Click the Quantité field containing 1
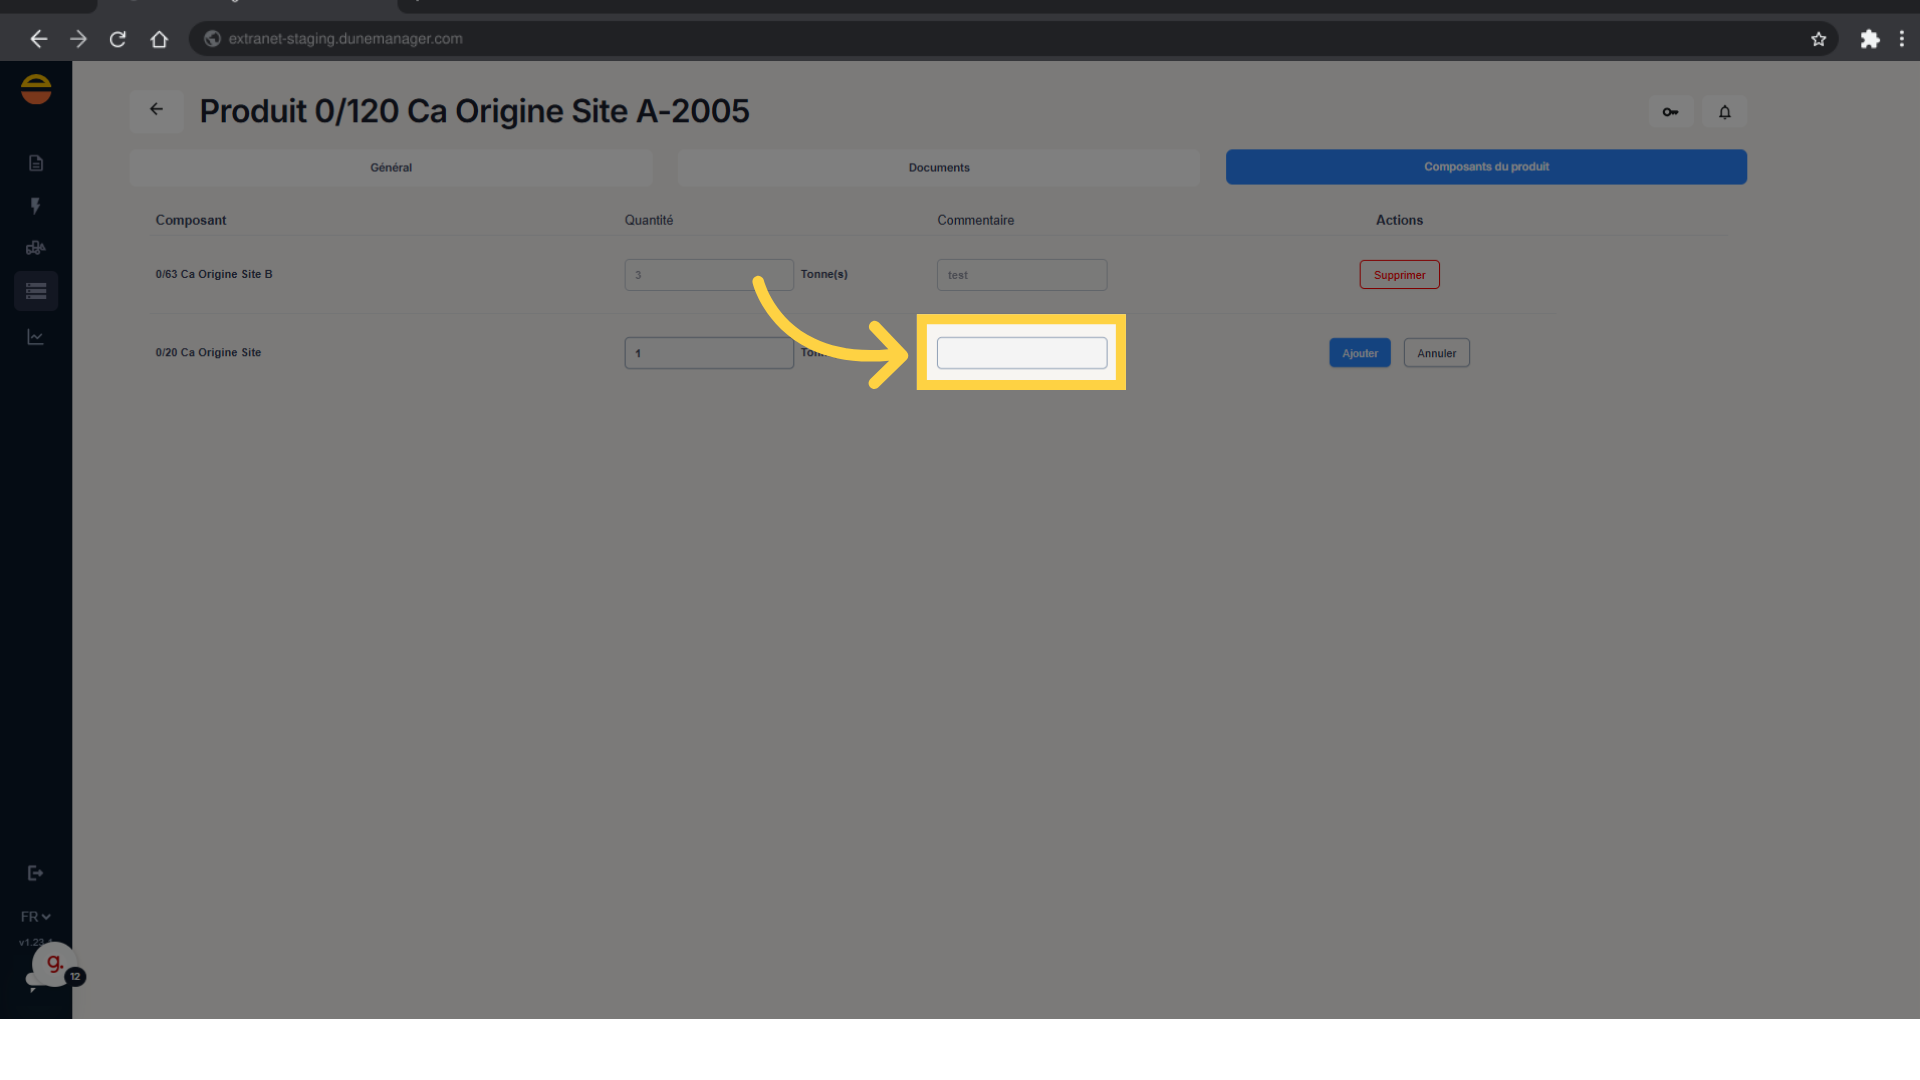This screenshot has height=1080, width=1920. click(708, 353)
